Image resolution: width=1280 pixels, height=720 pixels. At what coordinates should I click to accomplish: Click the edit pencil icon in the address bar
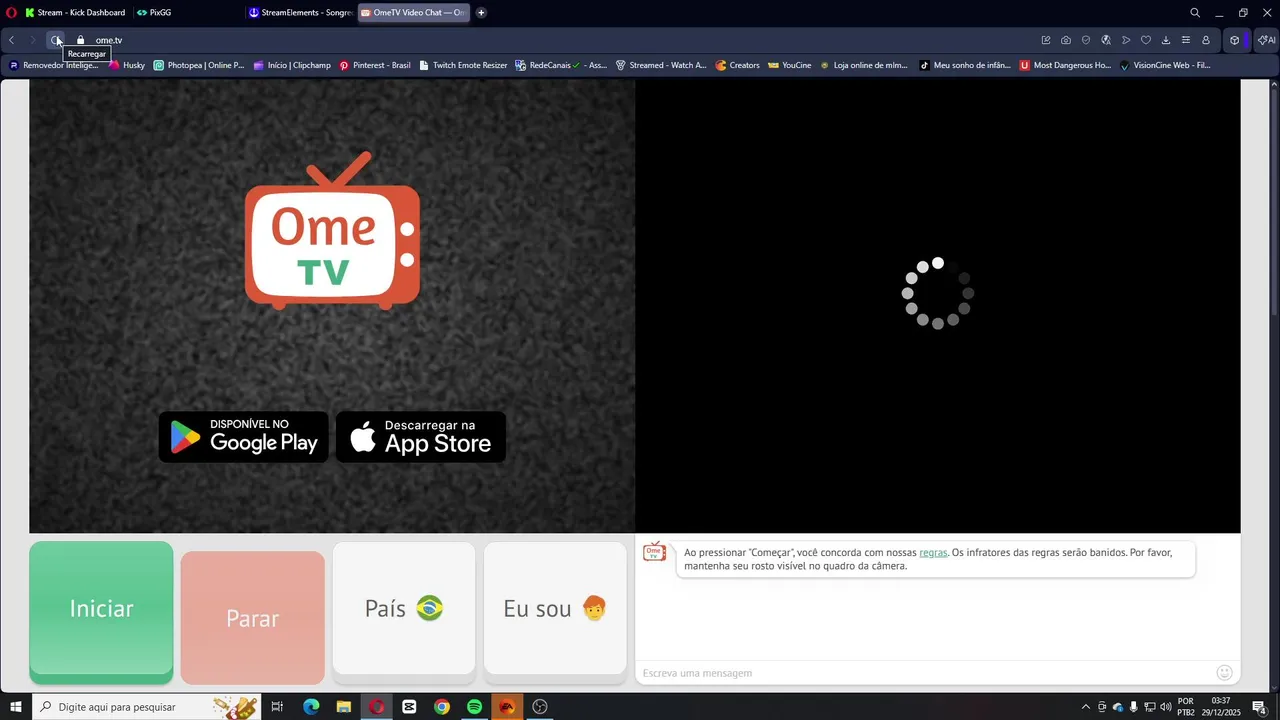1046,40
